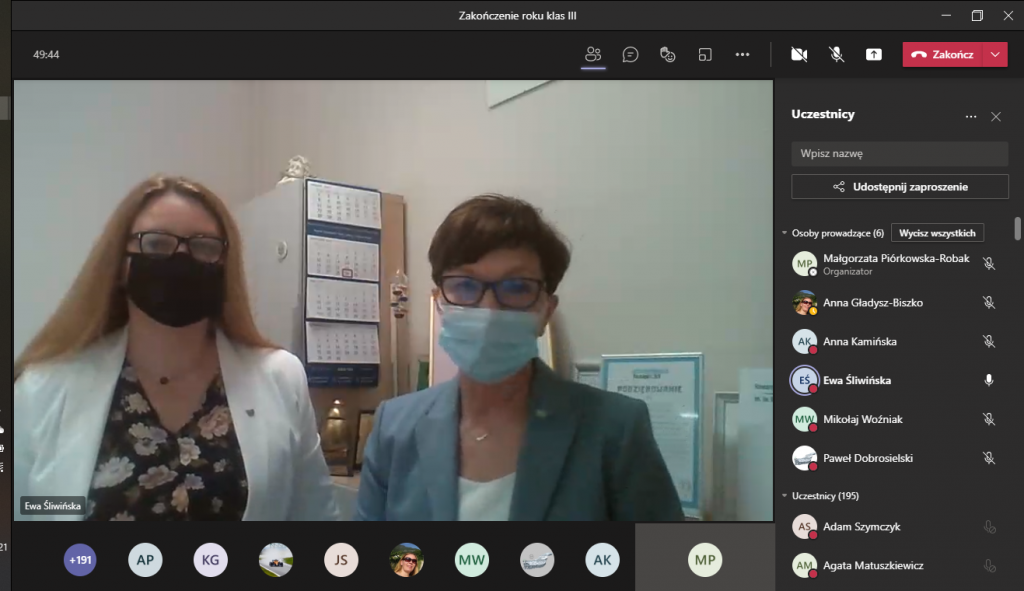Select Anna Kamińska in participants list
Screen dimensions: 1024x591
pyautogui.click(x=859, y=341)
